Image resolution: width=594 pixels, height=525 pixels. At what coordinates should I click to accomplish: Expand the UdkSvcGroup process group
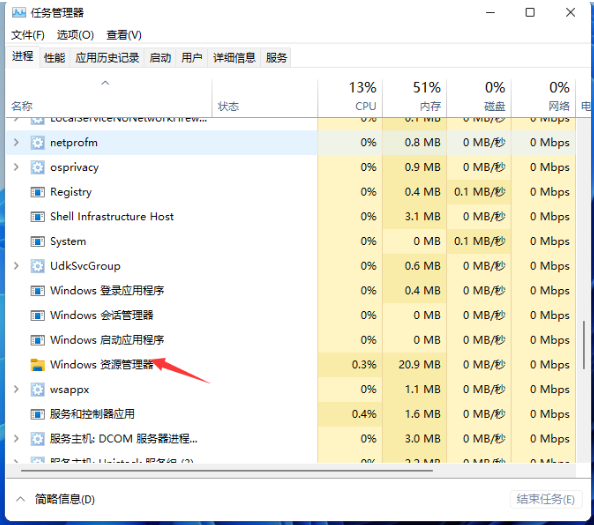point(16,266)
